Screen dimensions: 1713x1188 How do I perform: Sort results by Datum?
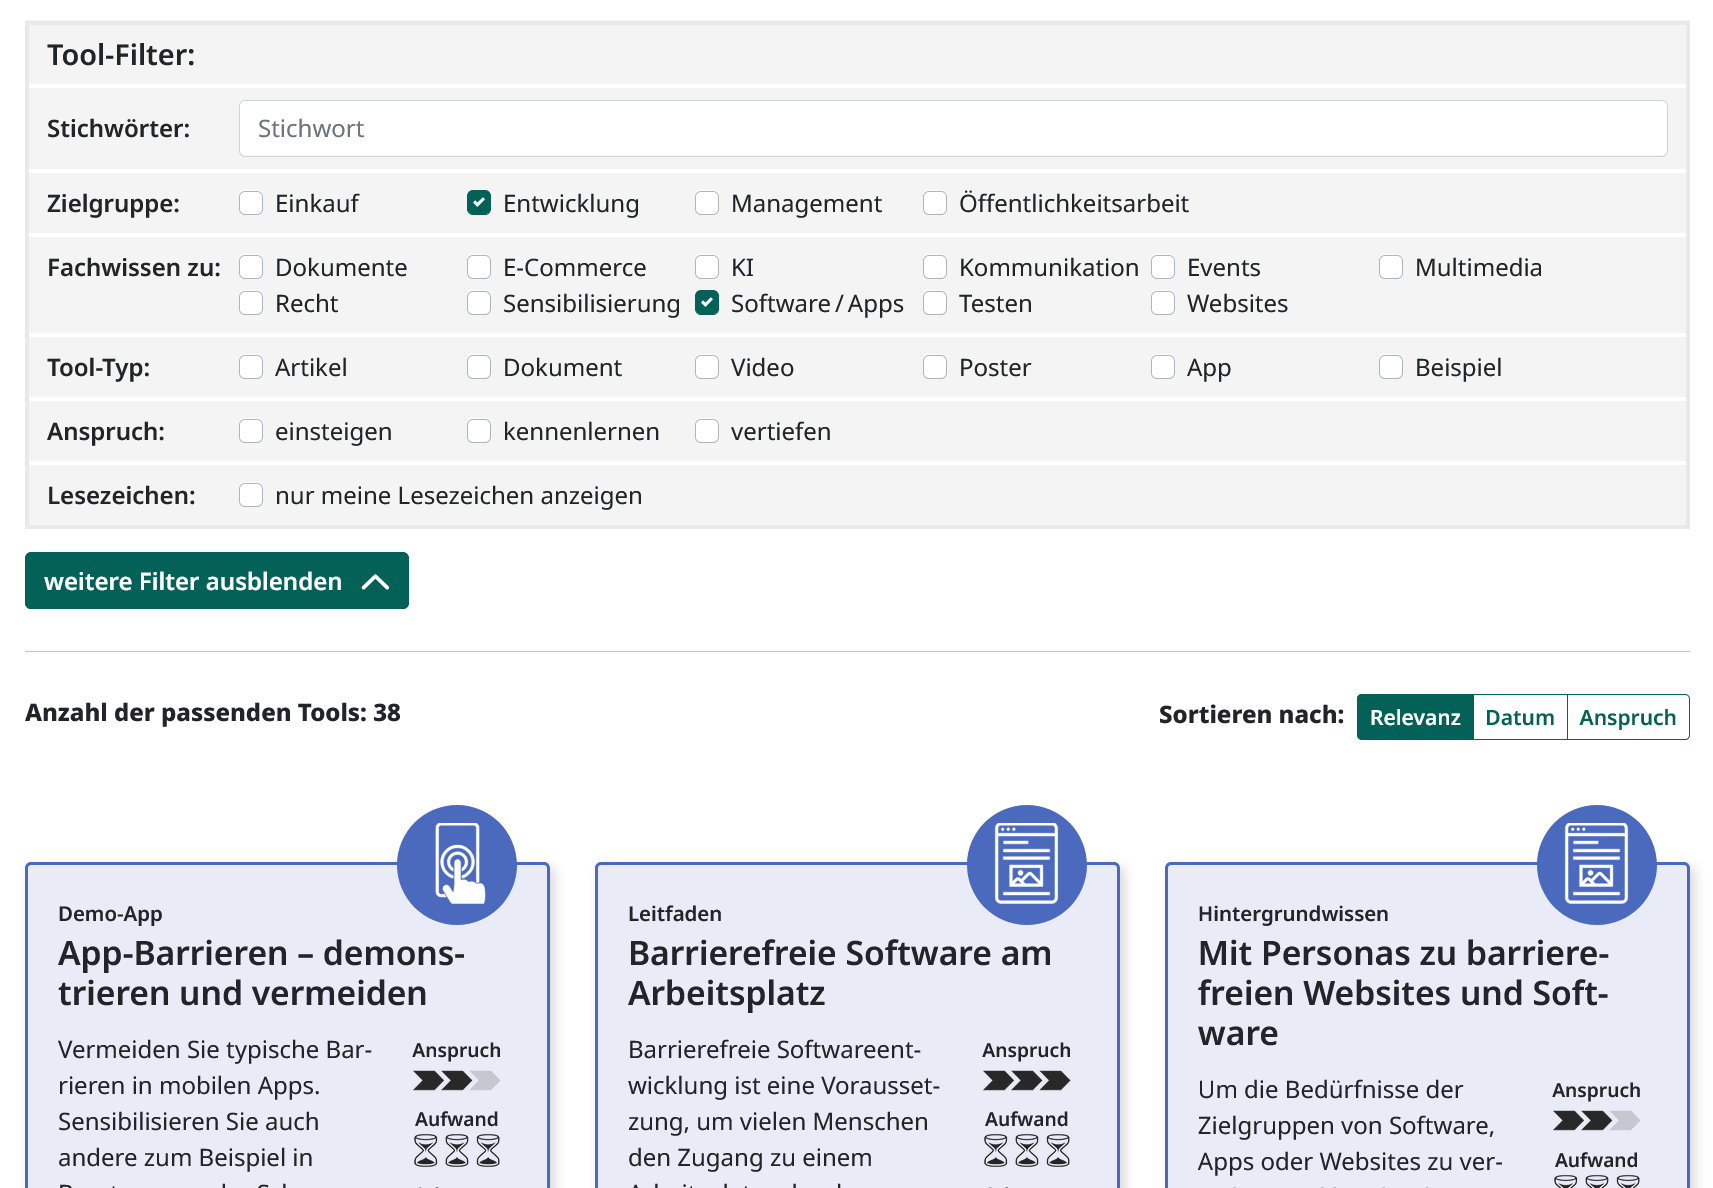(1520, 717)
